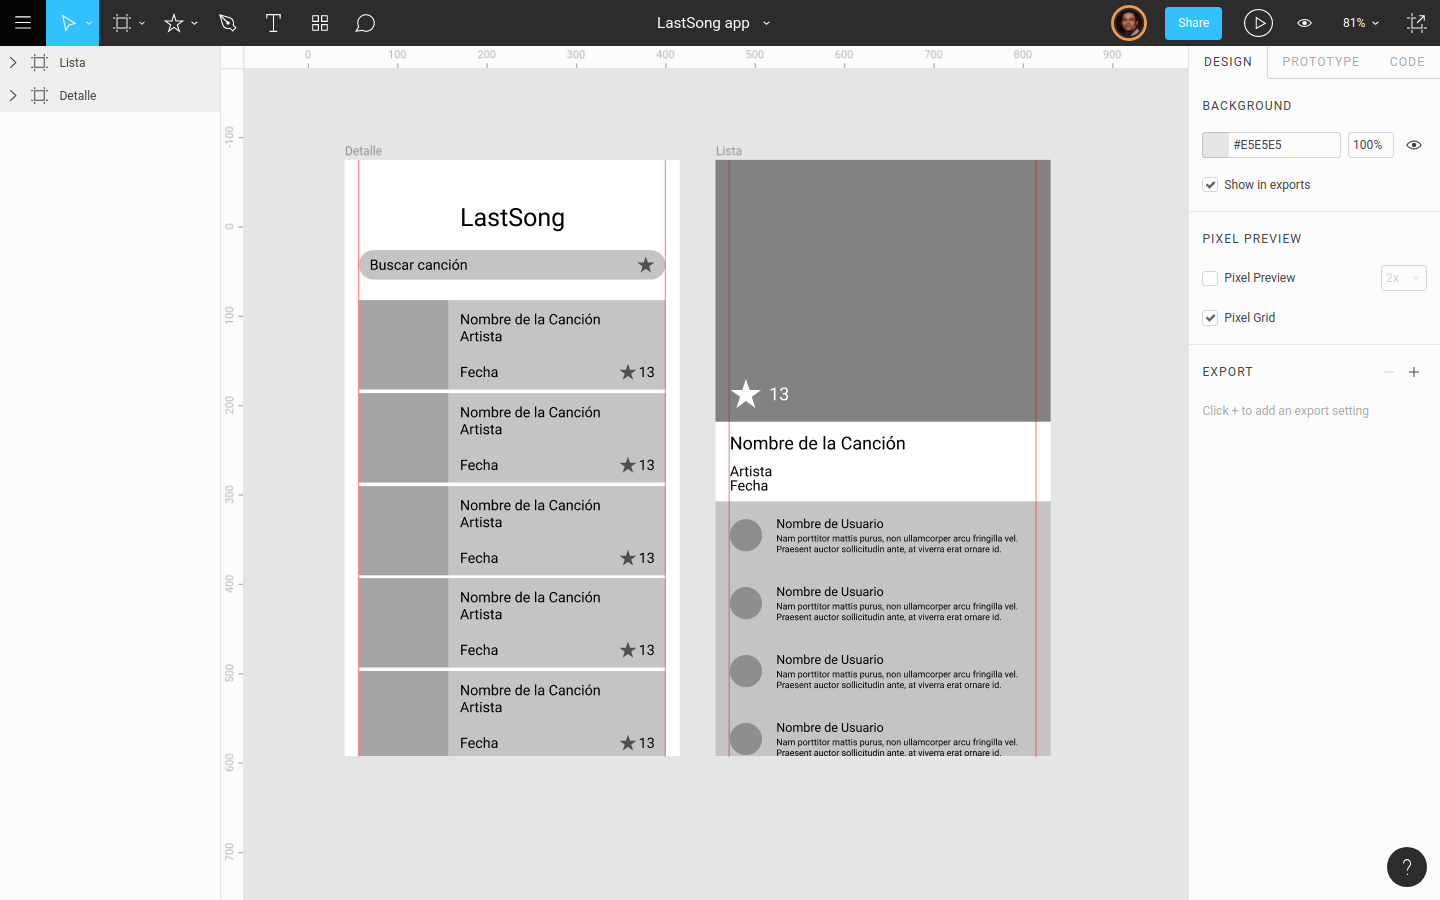Viewport: 1440px width, 900px height.
Task: Expand the Lista layer in the tree
Action: tap(13, 62)
